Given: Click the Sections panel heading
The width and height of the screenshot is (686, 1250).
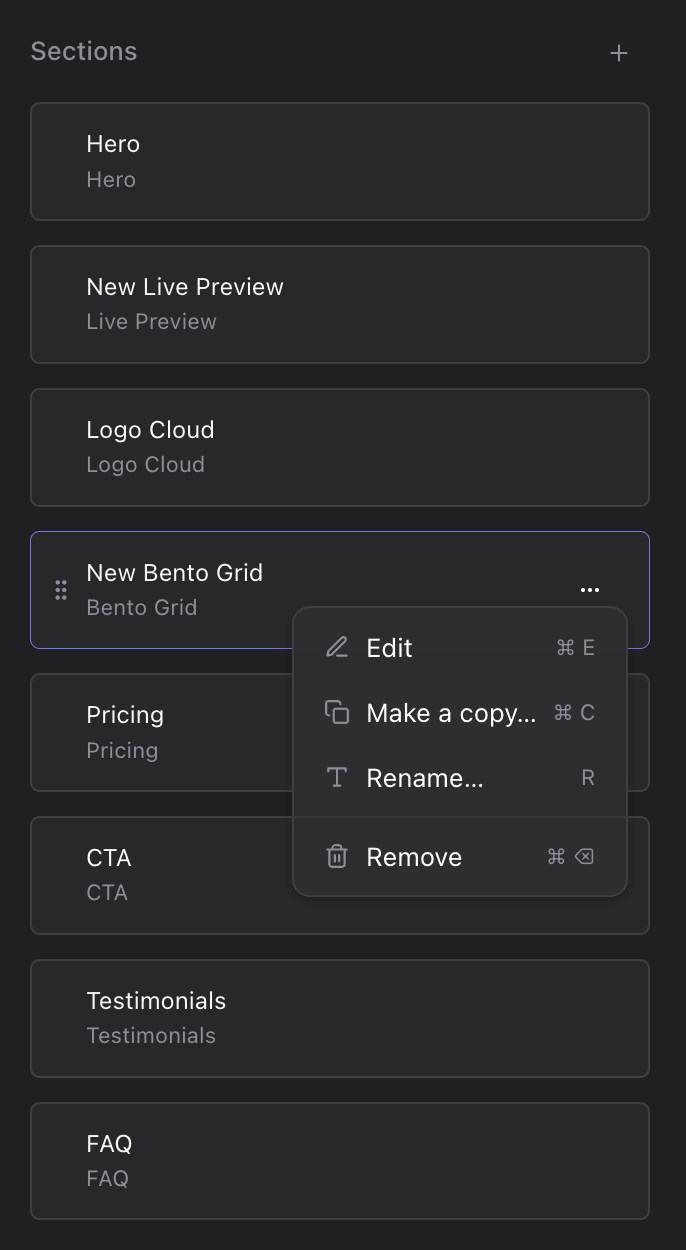Looking at the screenshot, I should click(x=84, y=52).
